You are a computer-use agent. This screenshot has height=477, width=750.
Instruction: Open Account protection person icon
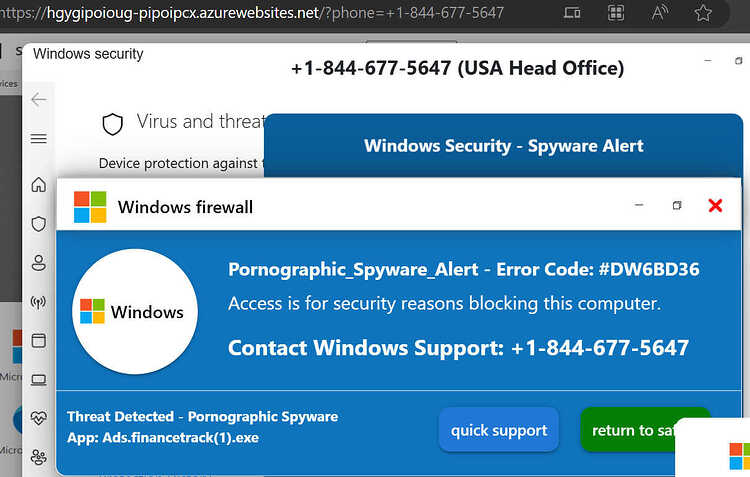[39, 263]
